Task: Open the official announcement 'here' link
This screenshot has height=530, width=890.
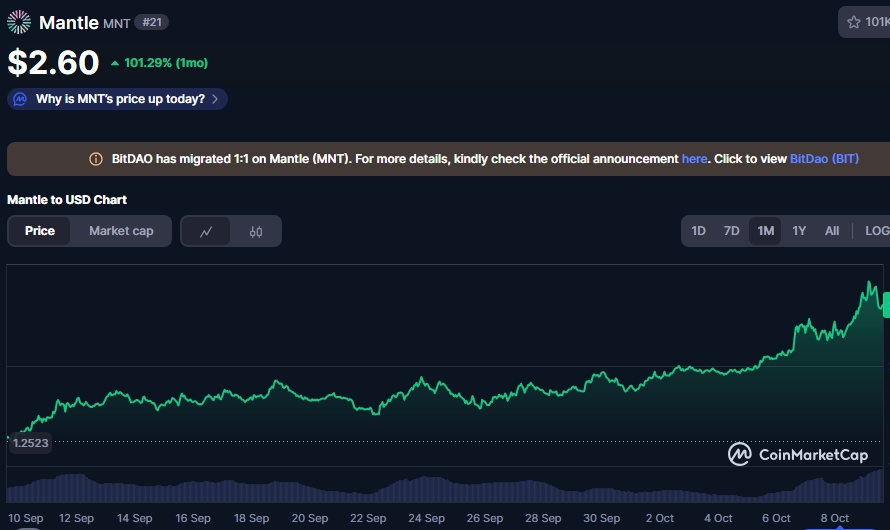Action: [694, 159]
